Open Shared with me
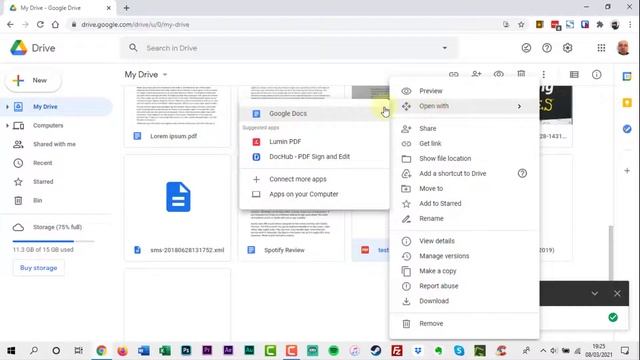 coord(54,144)
